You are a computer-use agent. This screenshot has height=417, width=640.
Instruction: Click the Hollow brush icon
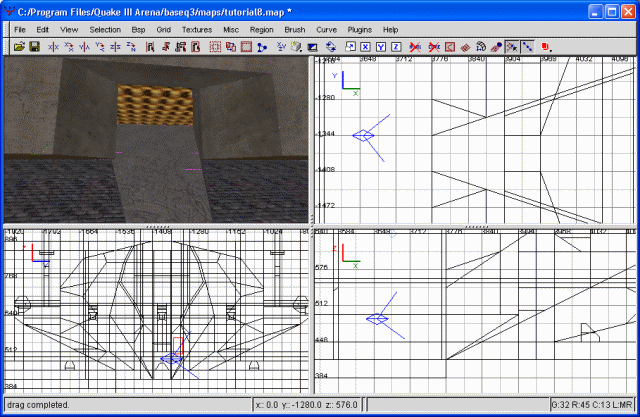pos(246,47)
